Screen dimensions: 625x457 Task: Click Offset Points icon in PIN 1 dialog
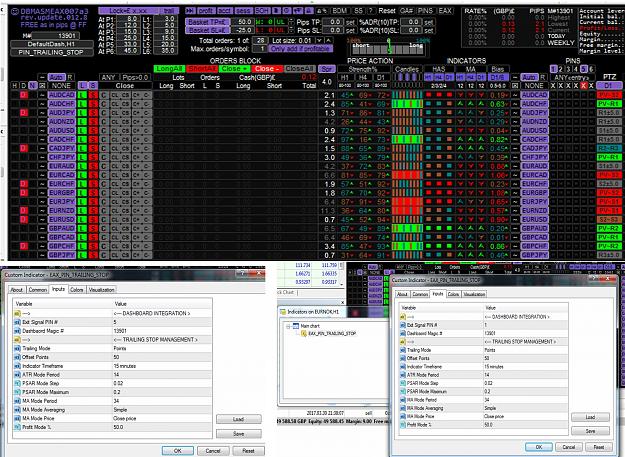(x=403, y=358)
